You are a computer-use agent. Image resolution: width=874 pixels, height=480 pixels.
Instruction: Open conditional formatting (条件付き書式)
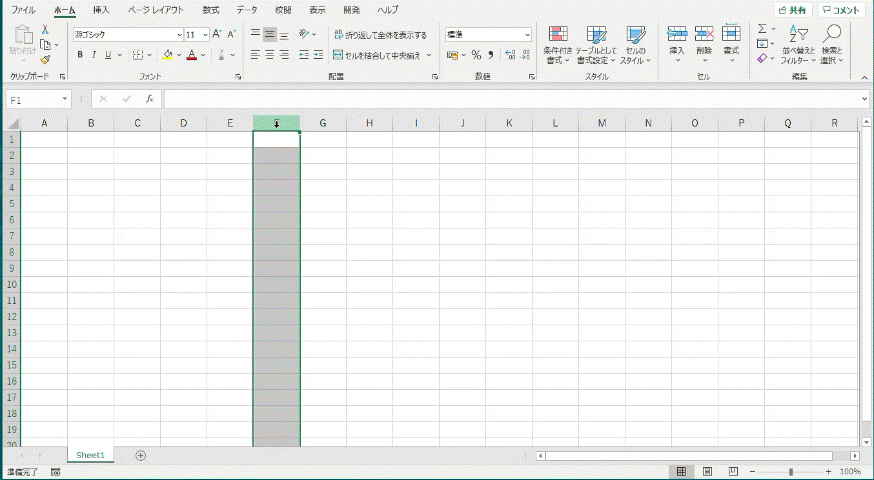tap(557, 45)
